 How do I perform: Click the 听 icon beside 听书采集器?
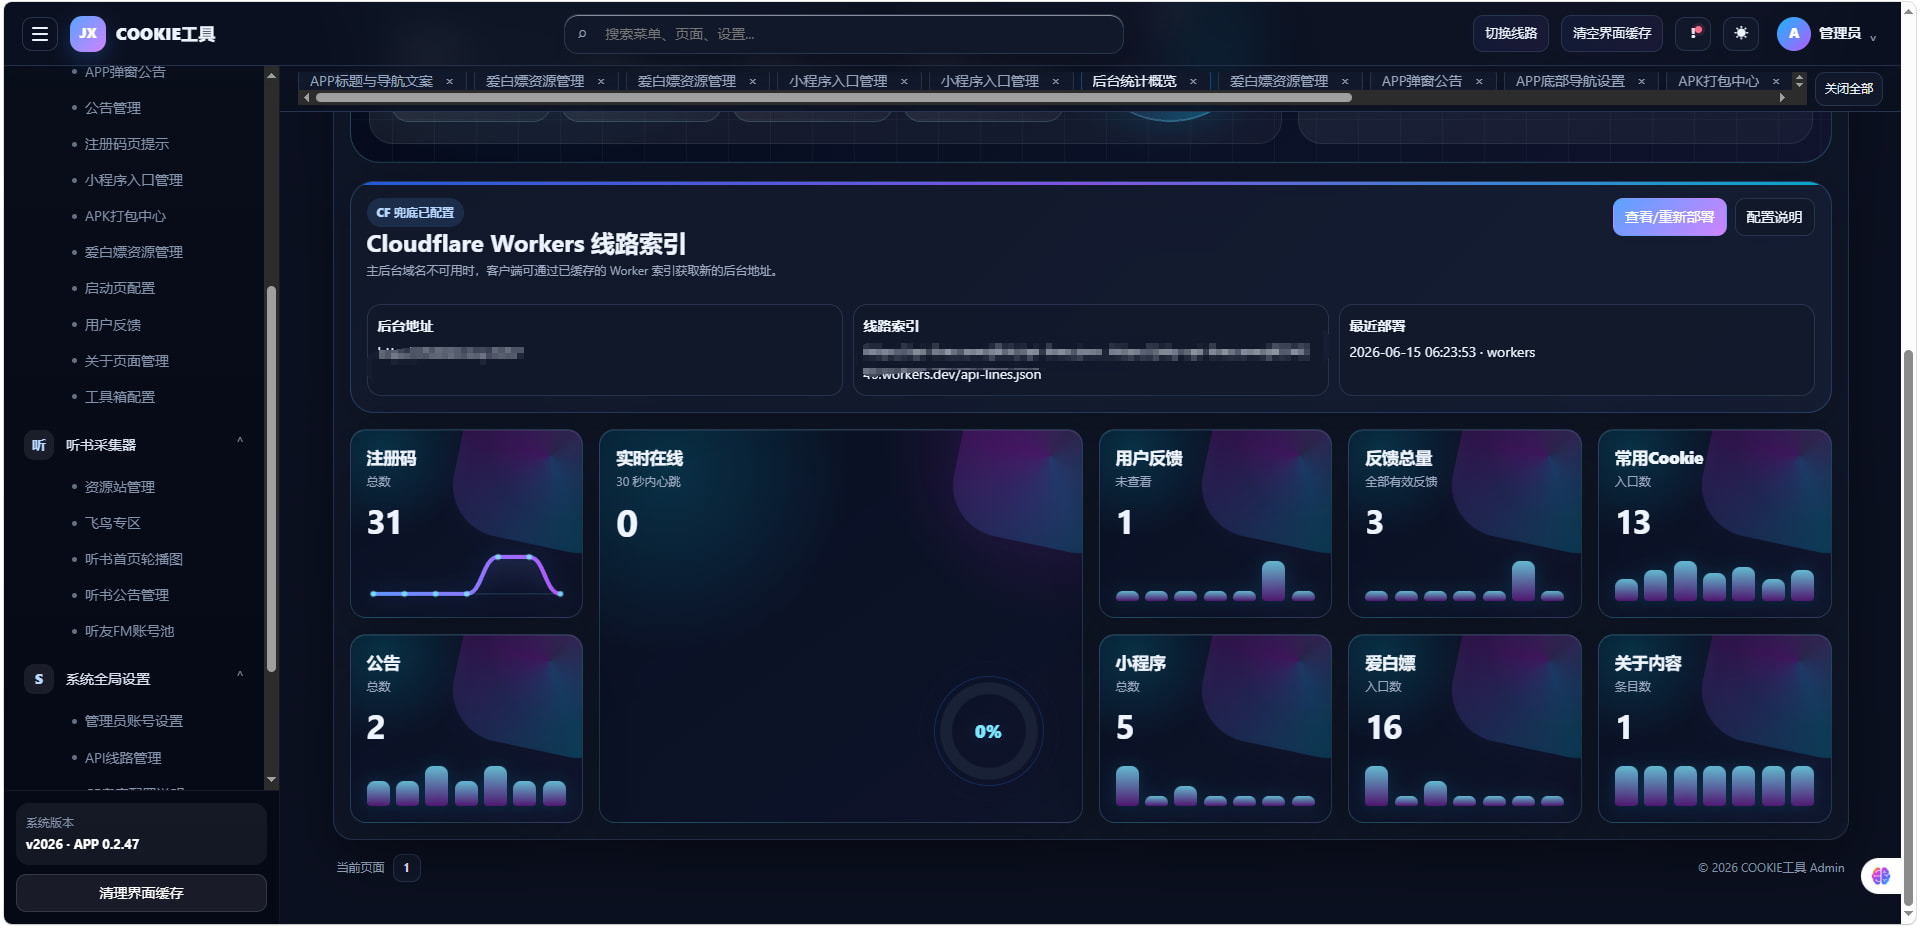39,445
